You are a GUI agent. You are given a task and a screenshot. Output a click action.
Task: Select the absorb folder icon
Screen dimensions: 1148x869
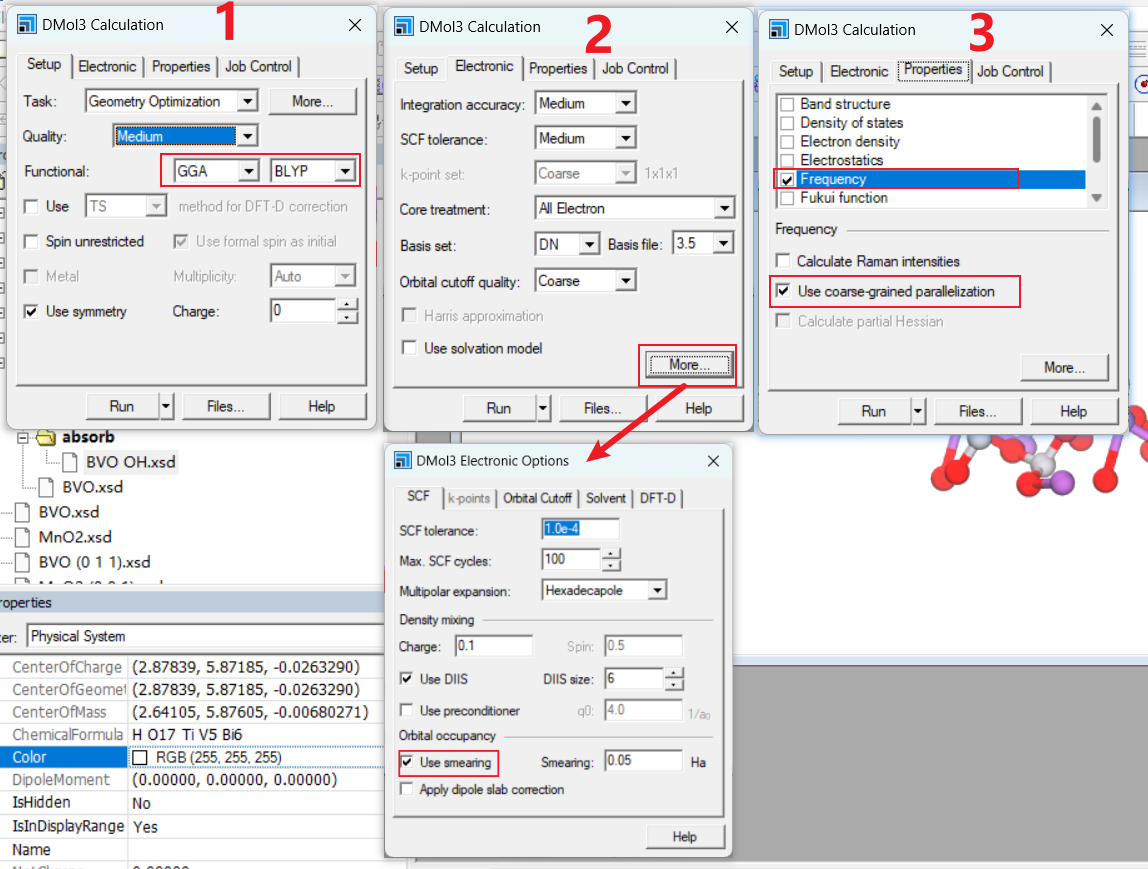click(46, 438)
